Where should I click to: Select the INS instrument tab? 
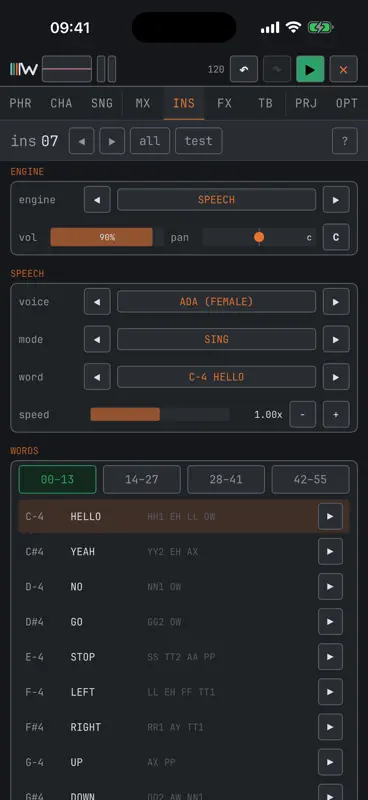[184, 103]
